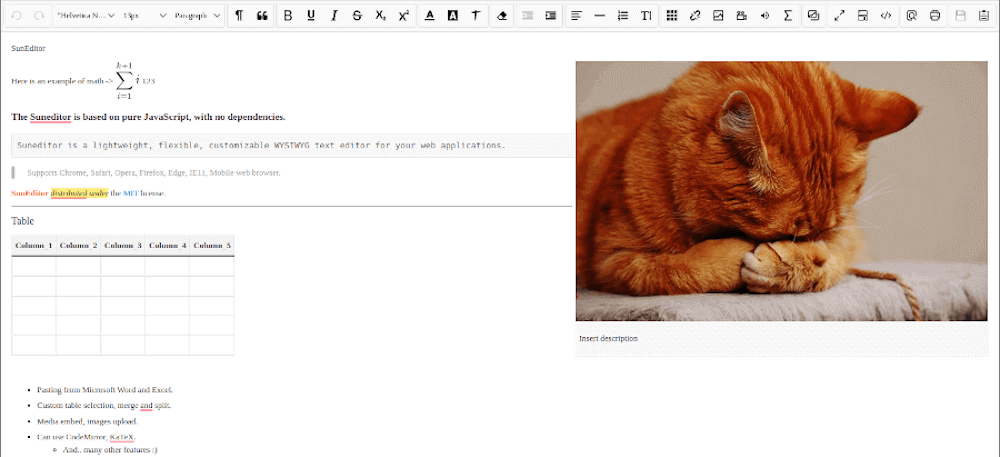Click the MIT license link

click(x=131, y=193)
